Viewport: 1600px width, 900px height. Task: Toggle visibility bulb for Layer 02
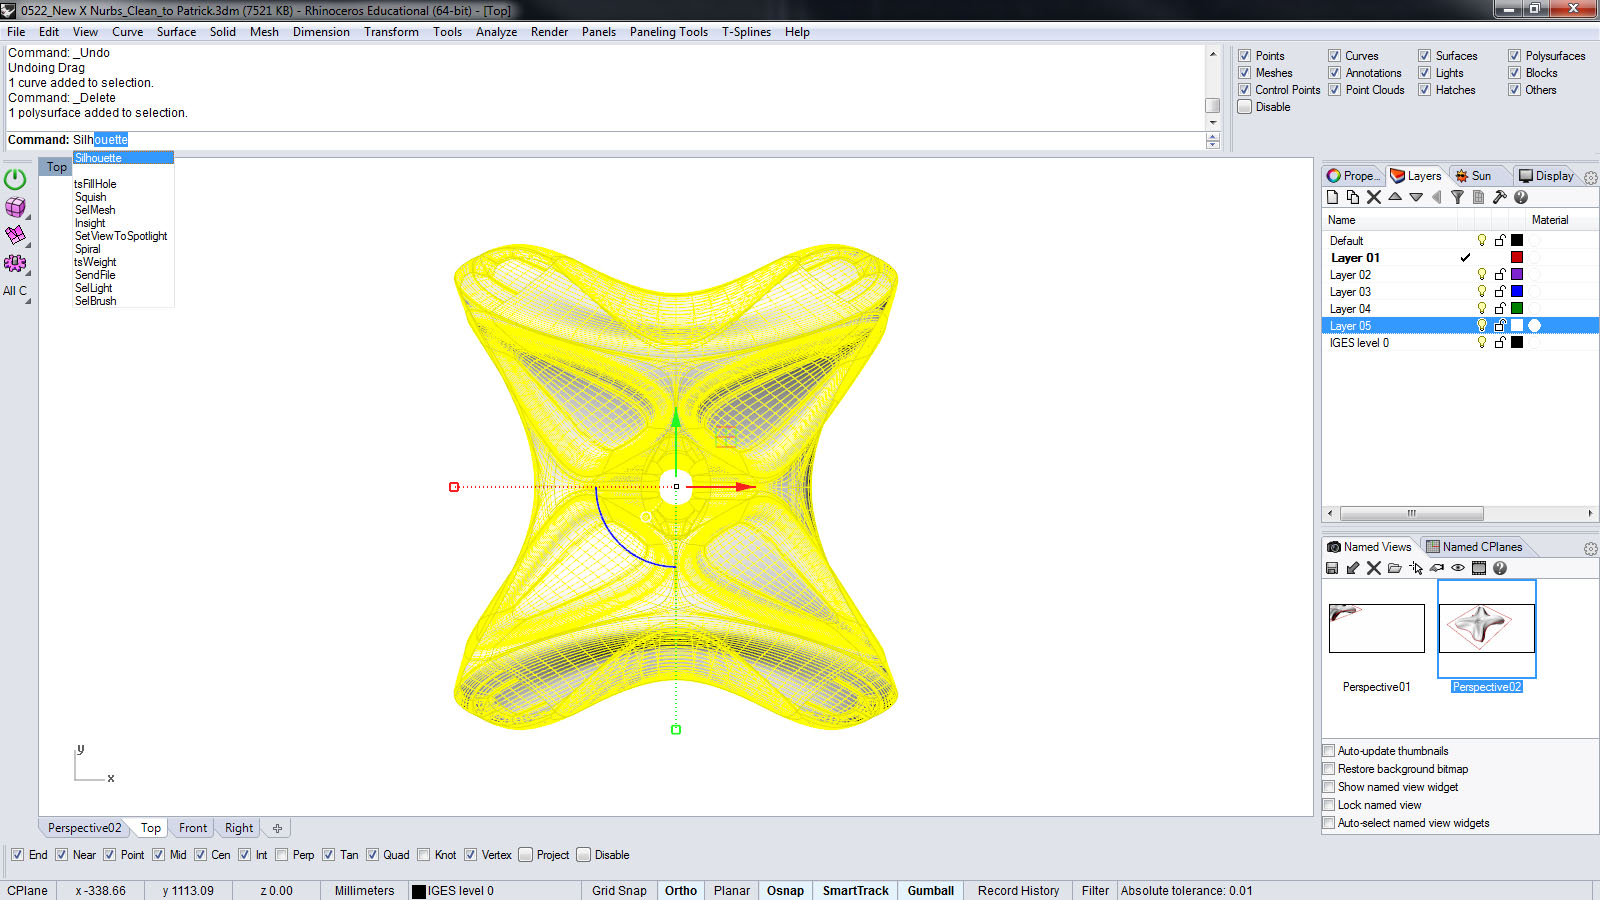coord(1482,274)
